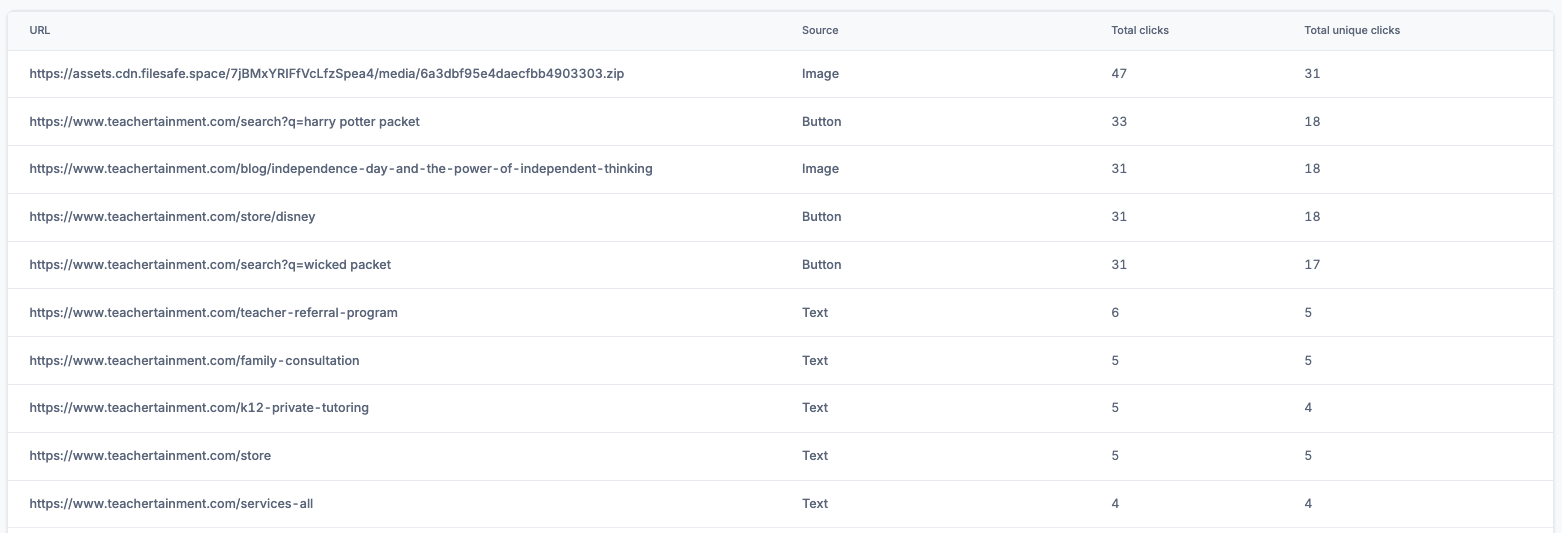Image resolution: width=1562 pixels, height=533 pixels.
Task: Select Button source in harry potter row
Action: point(821,122)
